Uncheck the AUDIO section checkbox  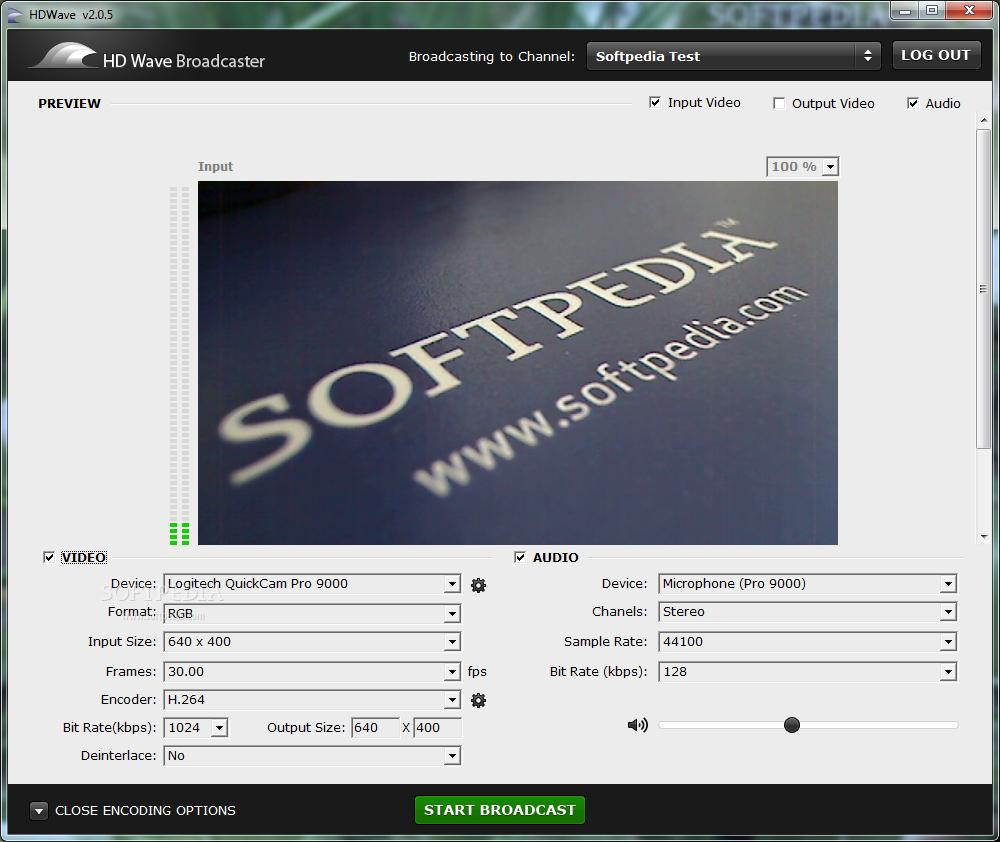(x=520, y=557)
